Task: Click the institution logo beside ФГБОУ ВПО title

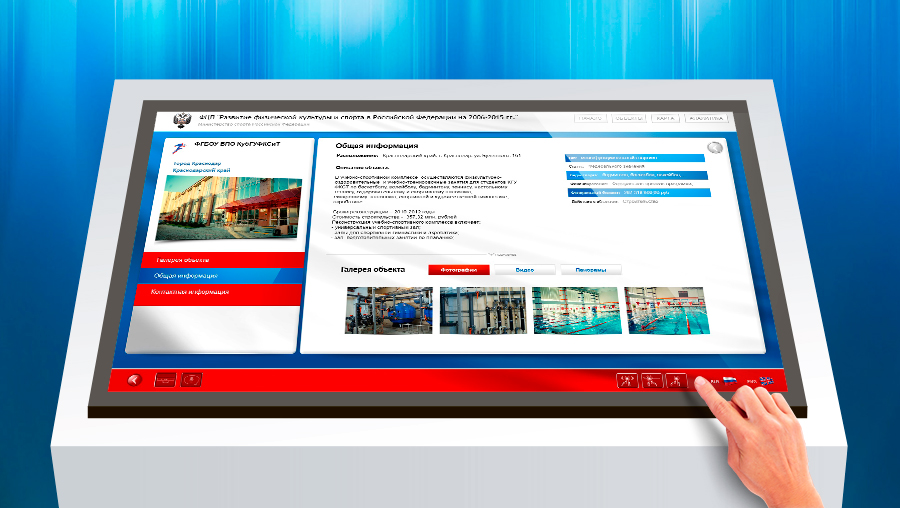Action: (x=180, y=148)
